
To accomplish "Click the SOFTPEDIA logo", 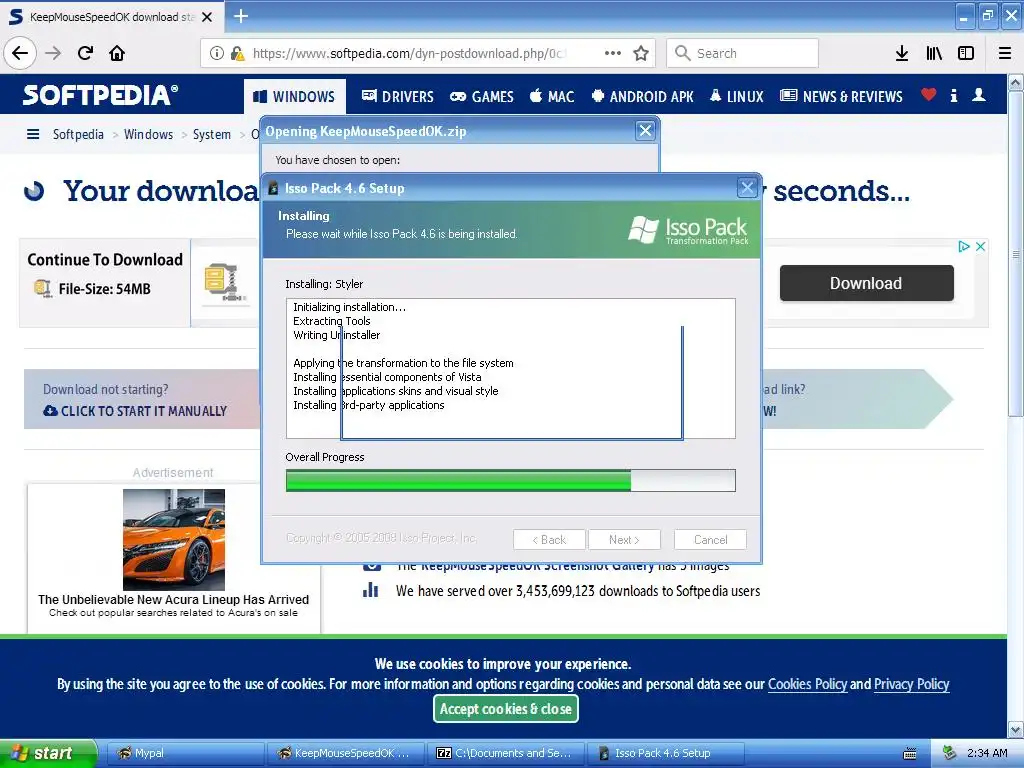I will pyautogui.click(x=100, y=95).
